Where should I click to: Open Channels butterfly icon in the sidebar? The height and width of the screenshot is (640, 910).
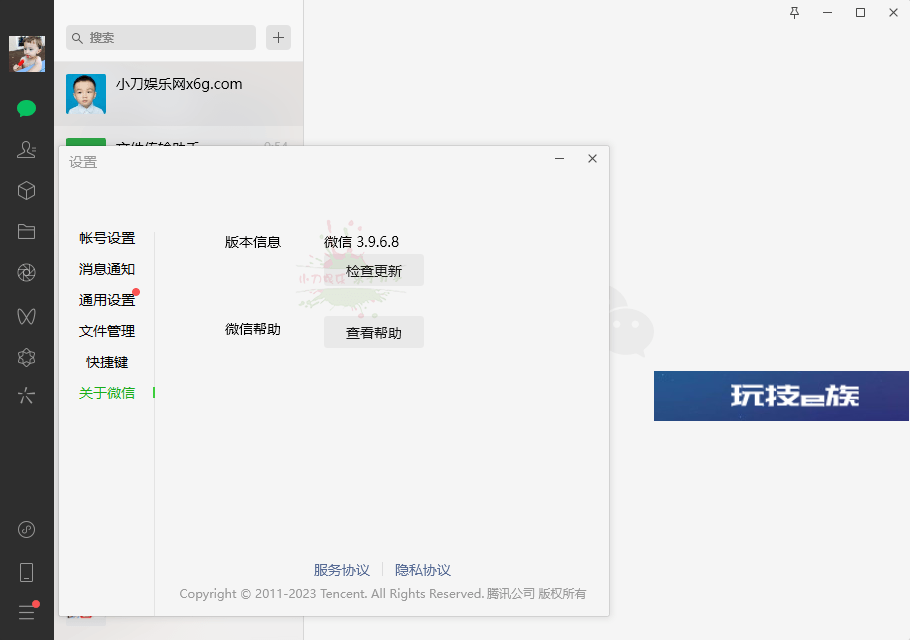tap(27, 316)
